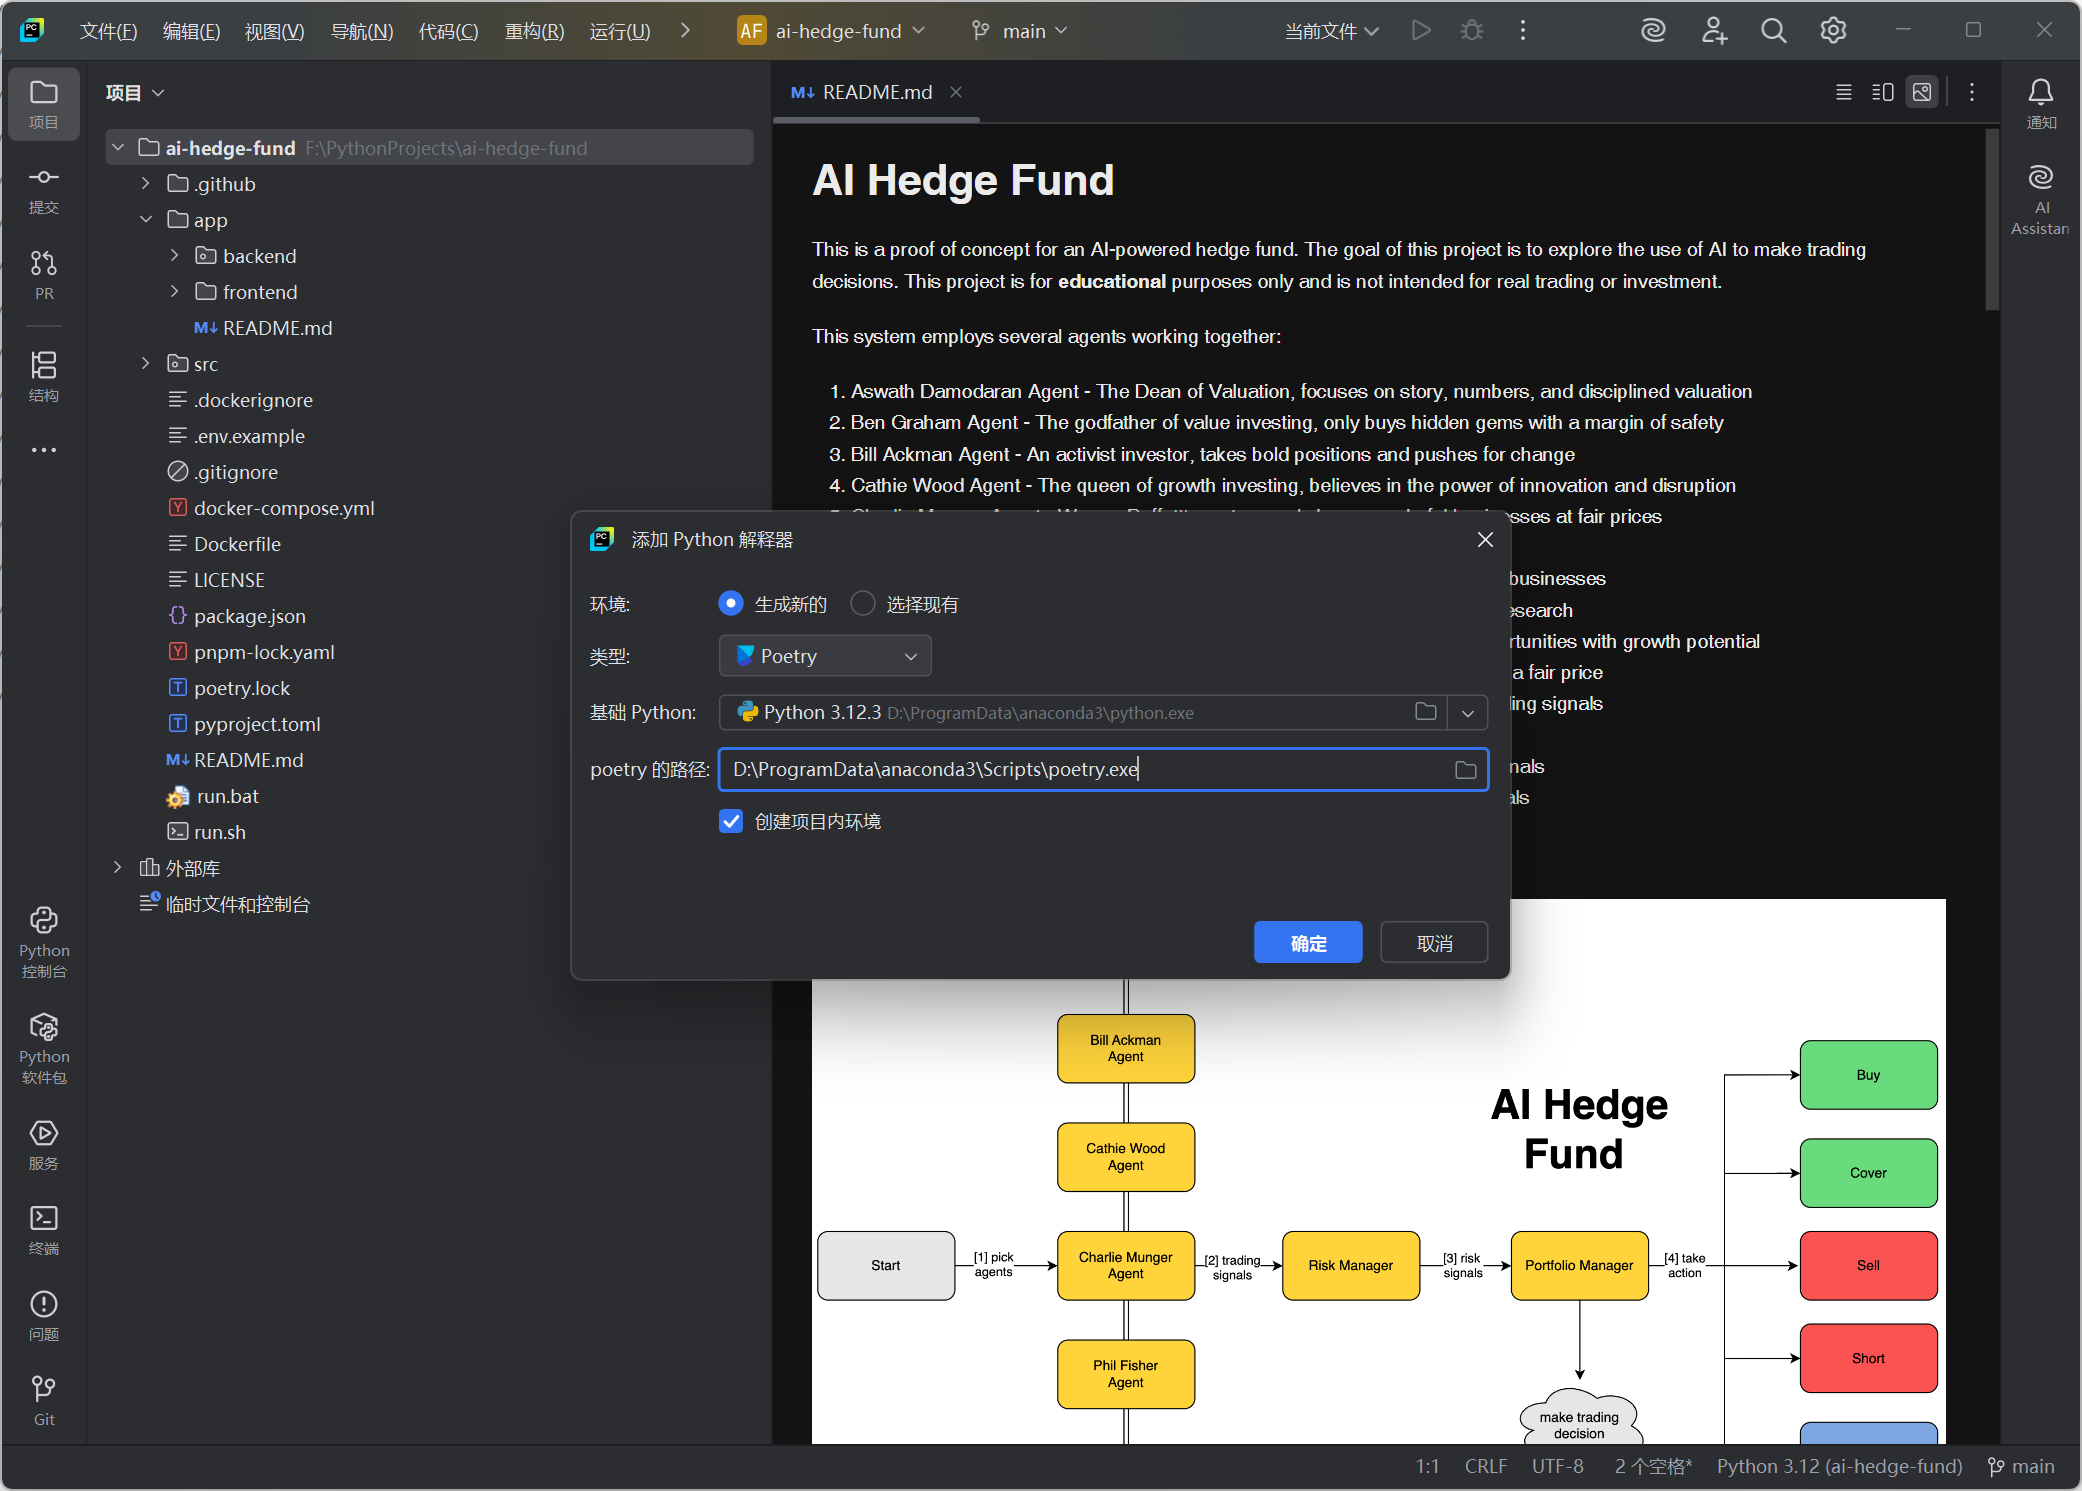2082x1491 pixels.
Task: Click the editor's vertical scrollbar thumb
Action: pos(1991,220)
